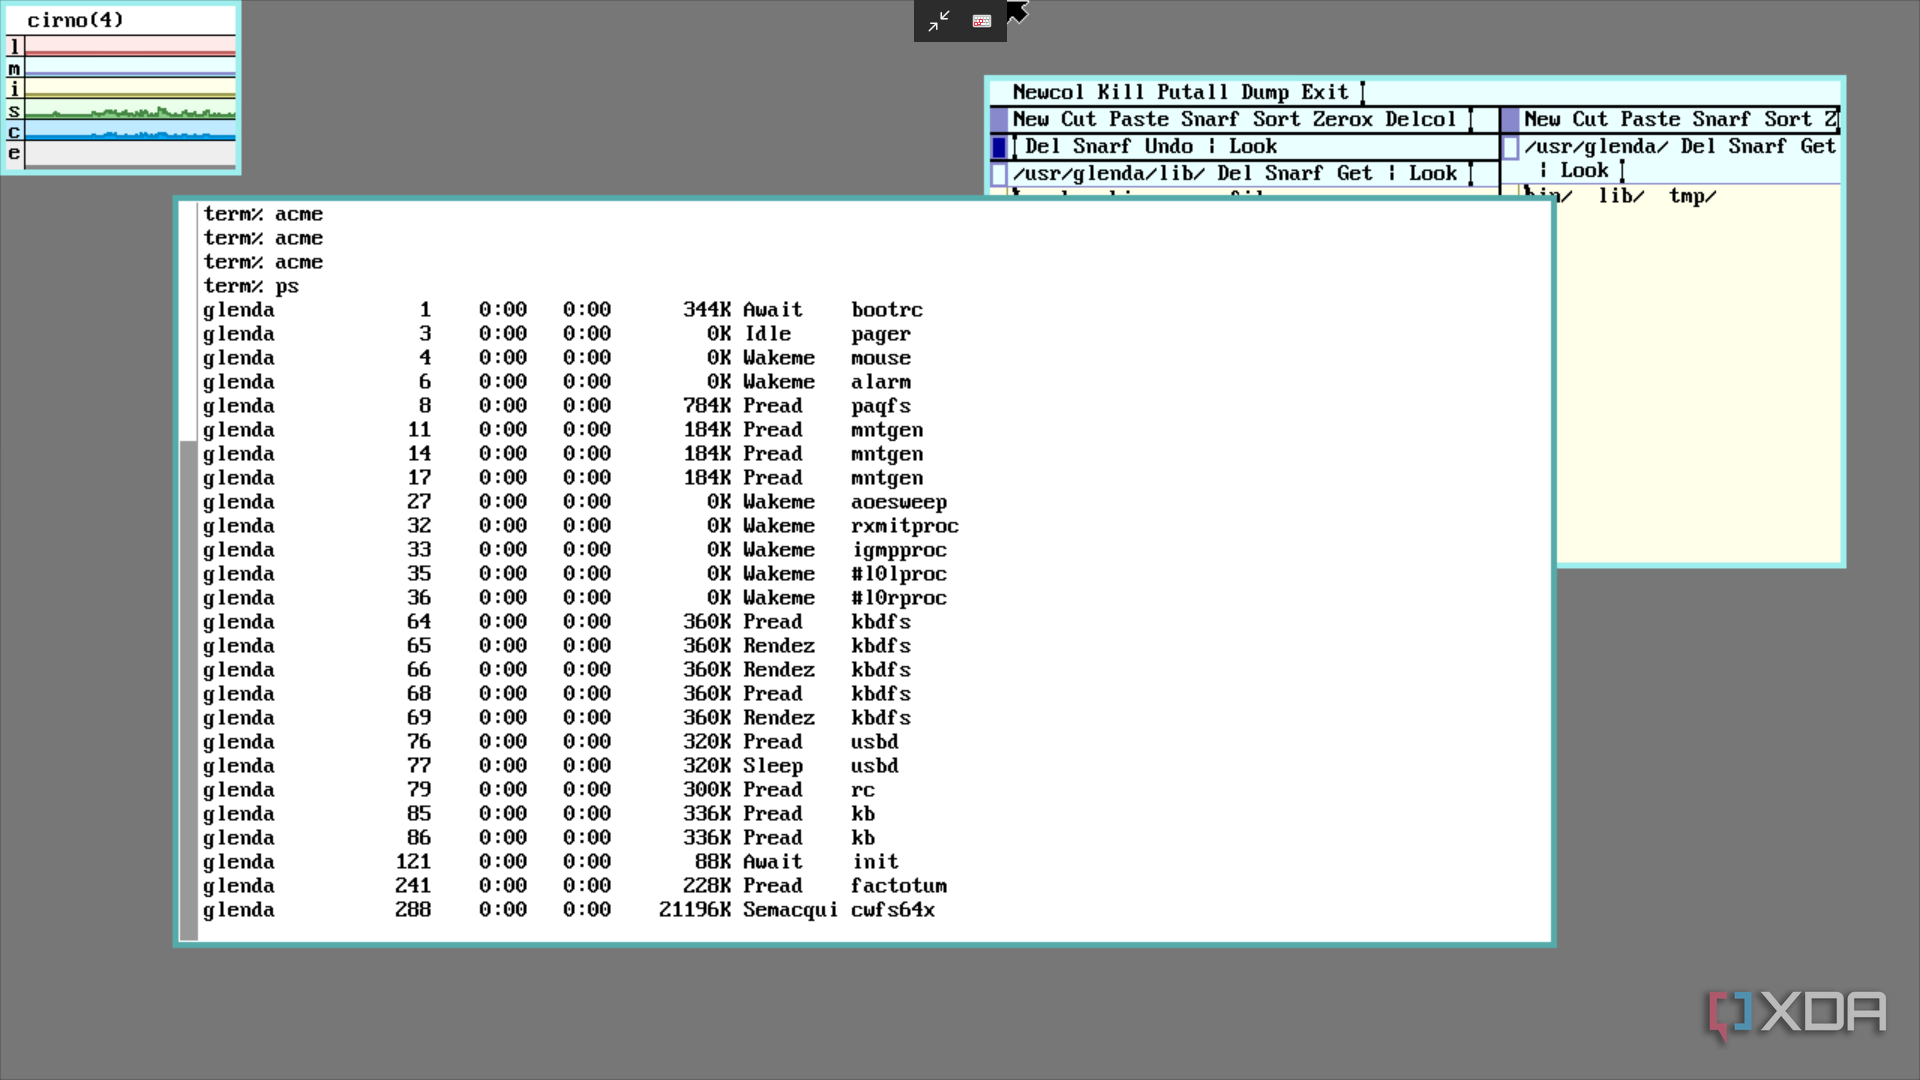Click Newcol in acme top tag
The image size is (1920, 1080).
[x=1048, y=92]
